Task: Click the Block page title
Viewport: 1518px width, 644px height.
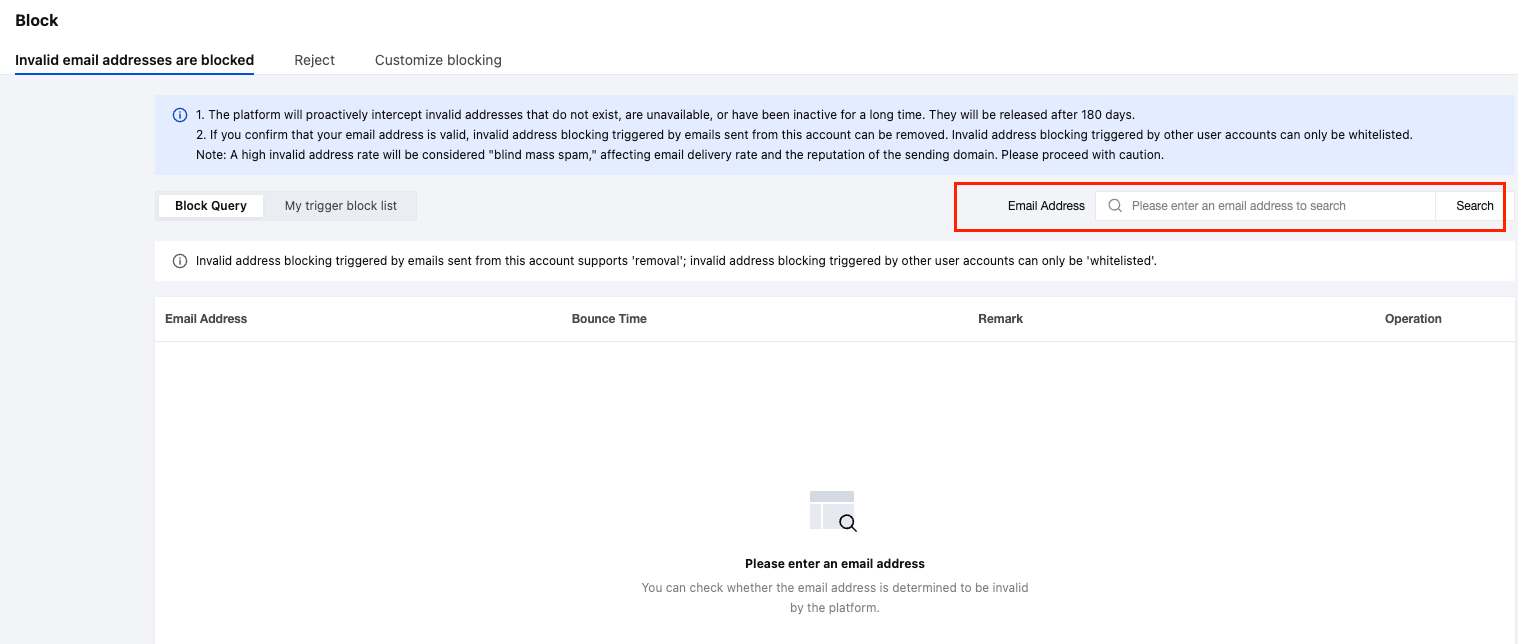Action: 37,21
